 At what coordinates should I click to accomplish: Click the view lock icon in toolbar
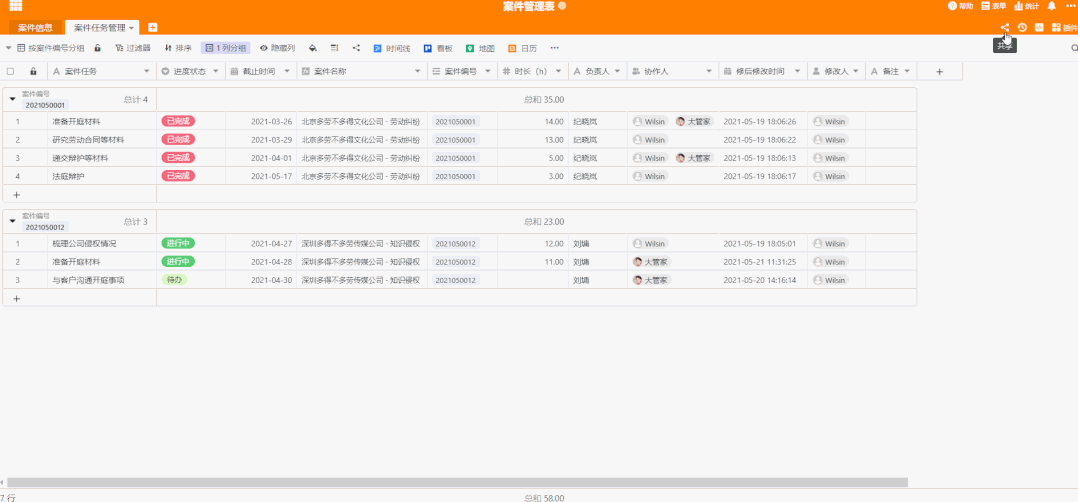coord(97,48)
